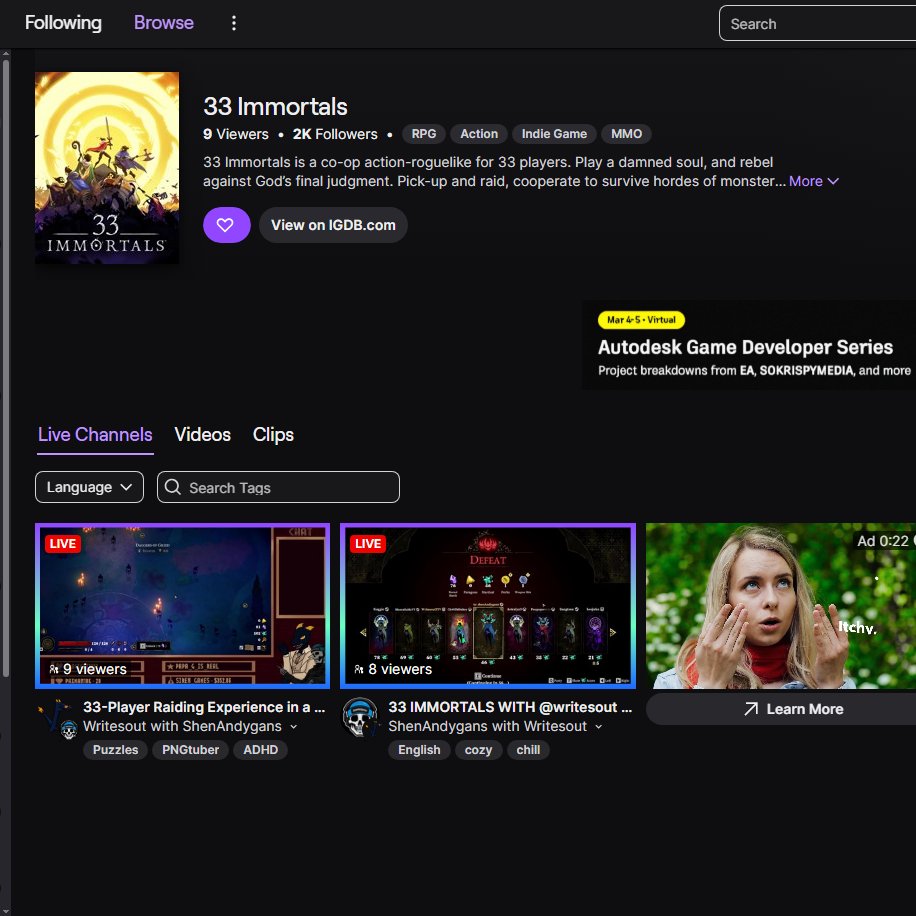This screenshot has width=916, height=916.
Task: Open the three-dot more menu in top navigation
Action: point(234,23)
